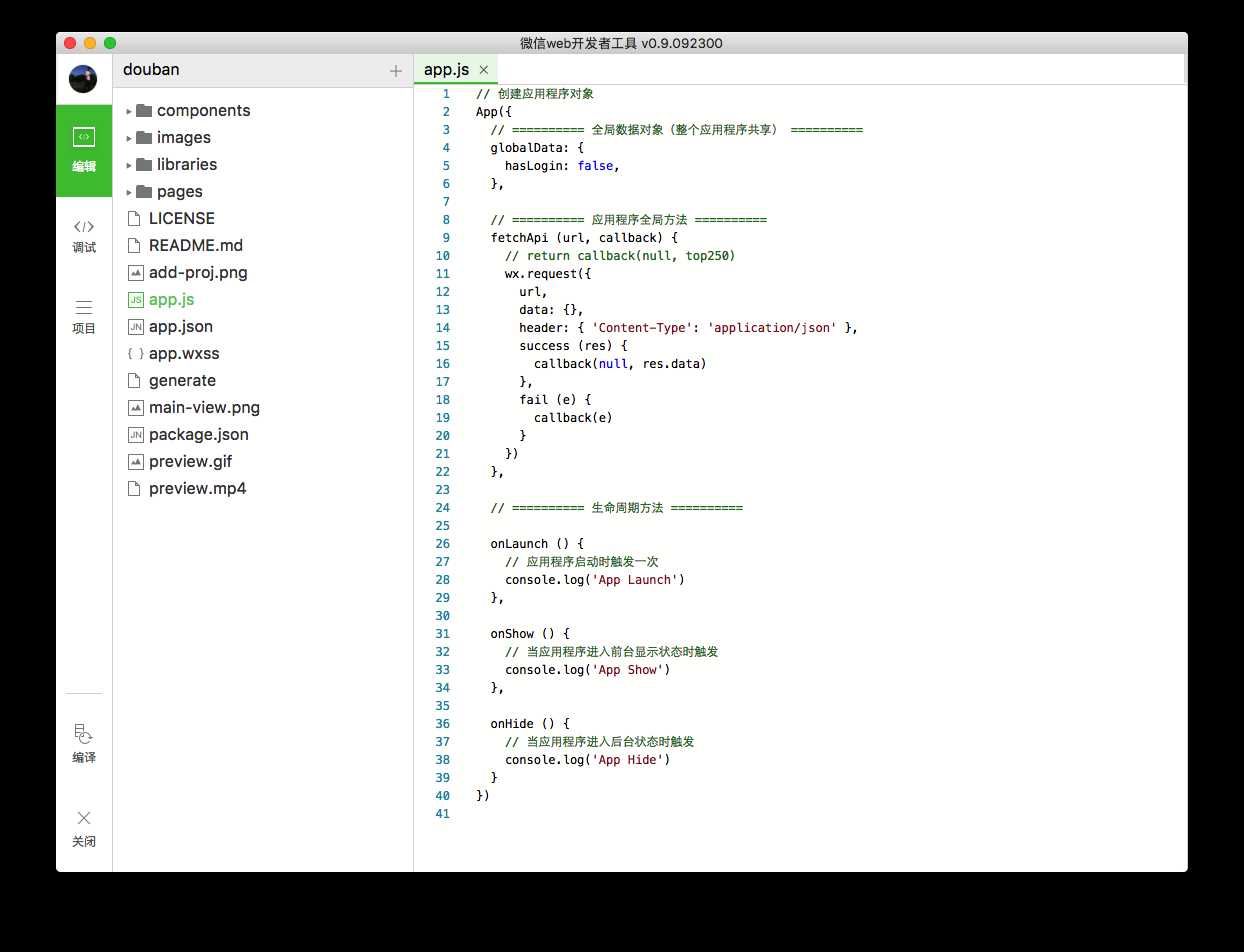This screenshot has width=1244, height=952.
Task: Click the 'Content-Type' string in code
Action: point(648,328)
